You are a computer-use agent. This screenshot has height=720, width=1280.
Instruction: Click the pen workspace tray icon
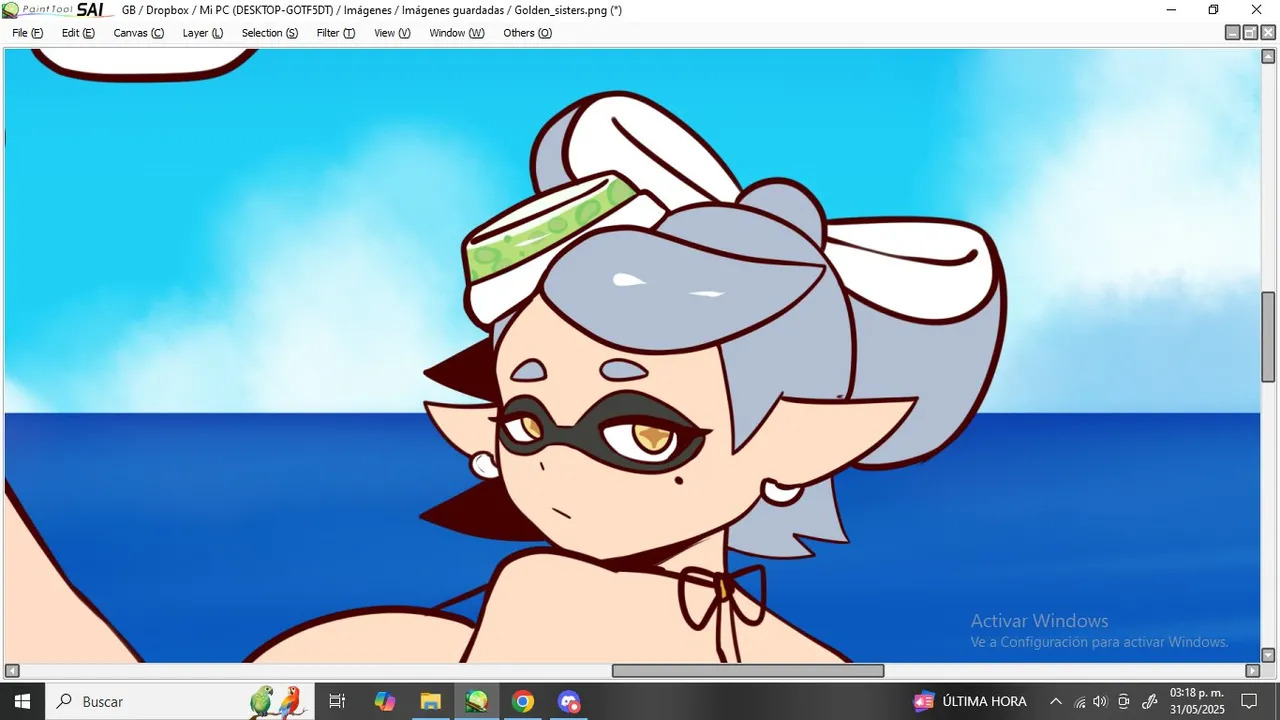tap(1149, 701)
